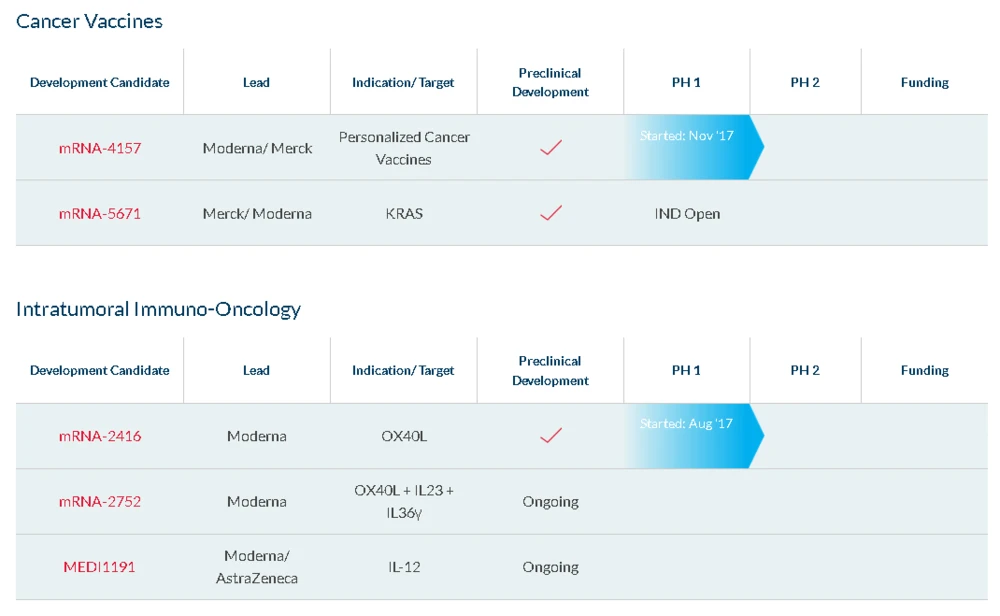The image size is (1000, 616).
Task: Click the IL-12 indication cell
Action: tap(404, 567)
